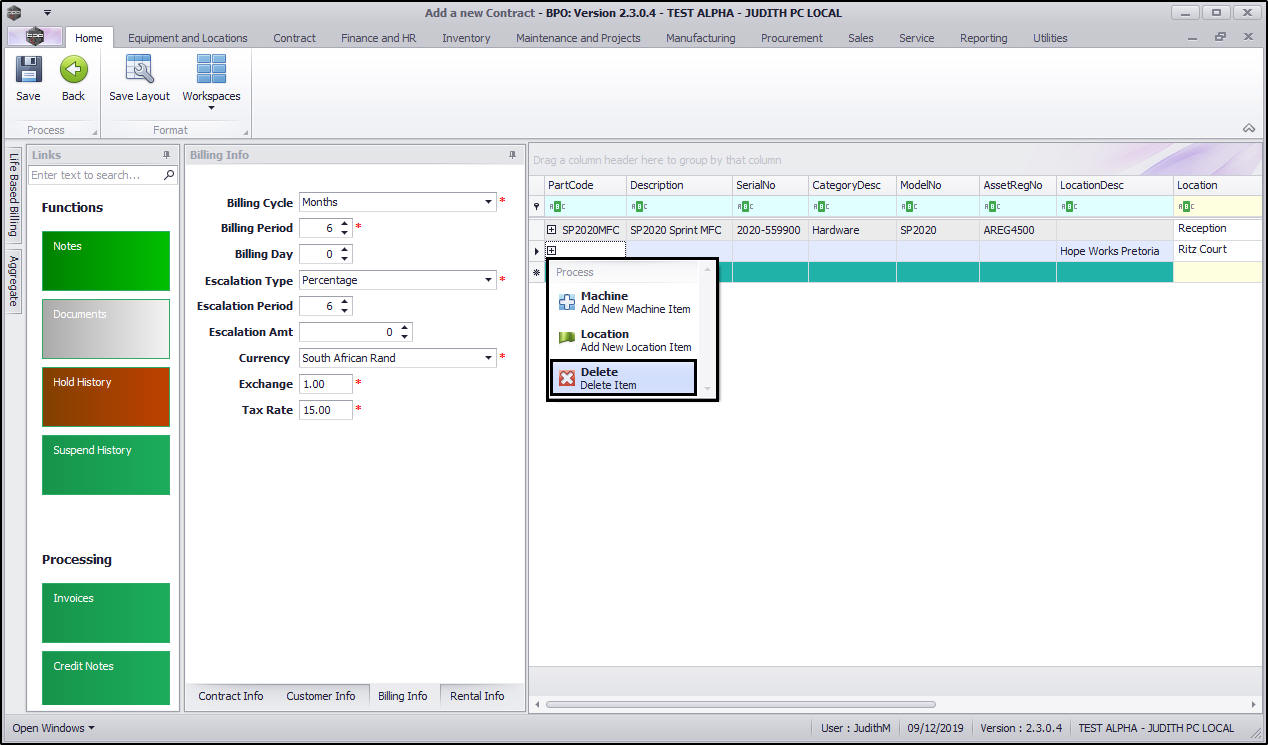
Task: Click the Tax Rate field
Action: click(325, 410)
